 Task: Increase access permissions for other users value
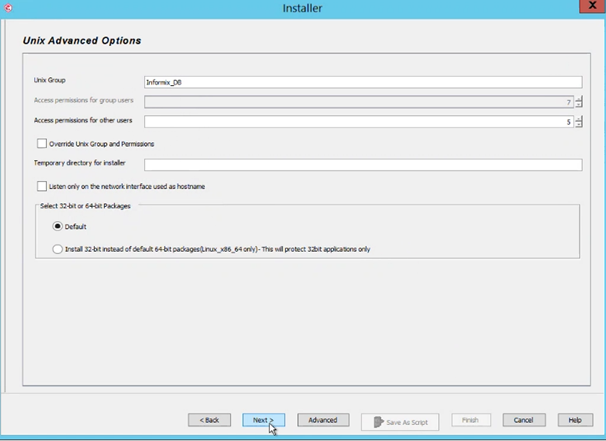click(579, 119)
